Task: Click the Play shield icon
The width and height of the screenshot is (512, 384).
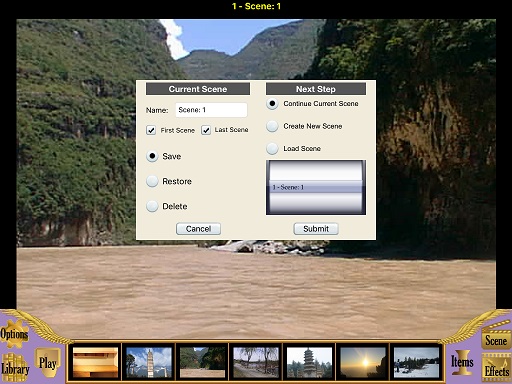Action: 48,363
